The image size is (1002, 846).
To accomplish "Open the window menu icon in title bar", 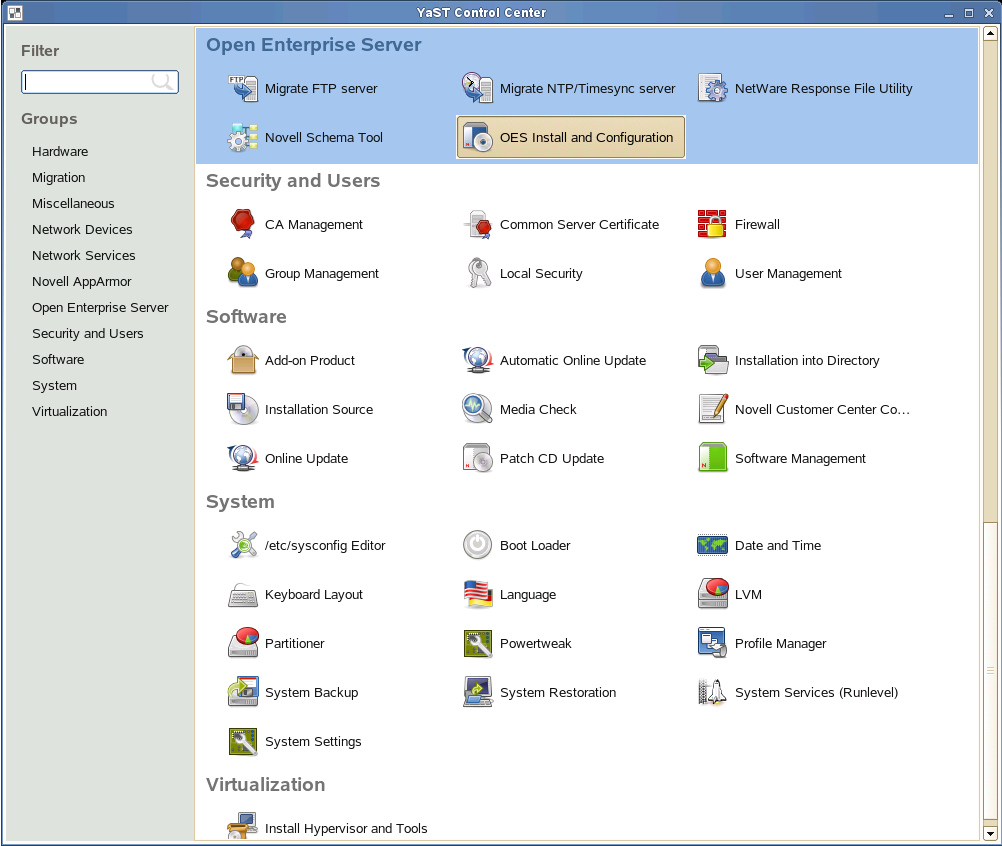I will [15, 12].
